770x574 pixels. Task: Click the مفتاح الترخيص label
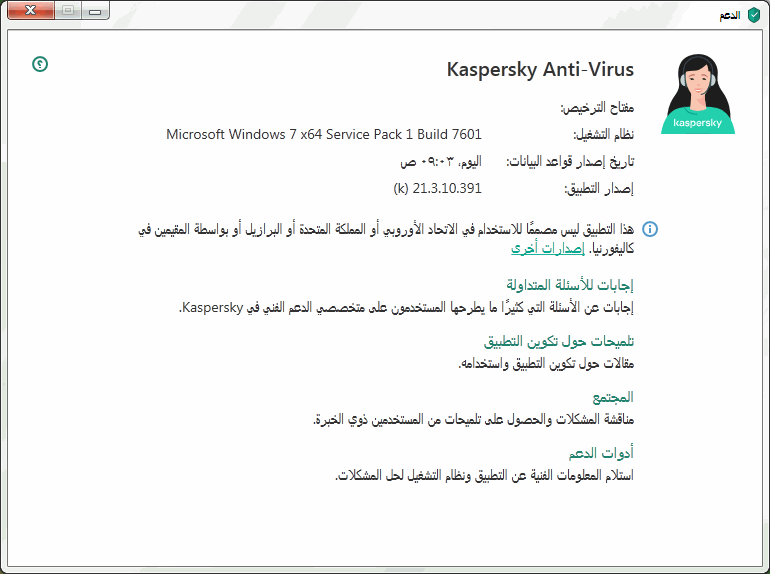click(597, 108)
